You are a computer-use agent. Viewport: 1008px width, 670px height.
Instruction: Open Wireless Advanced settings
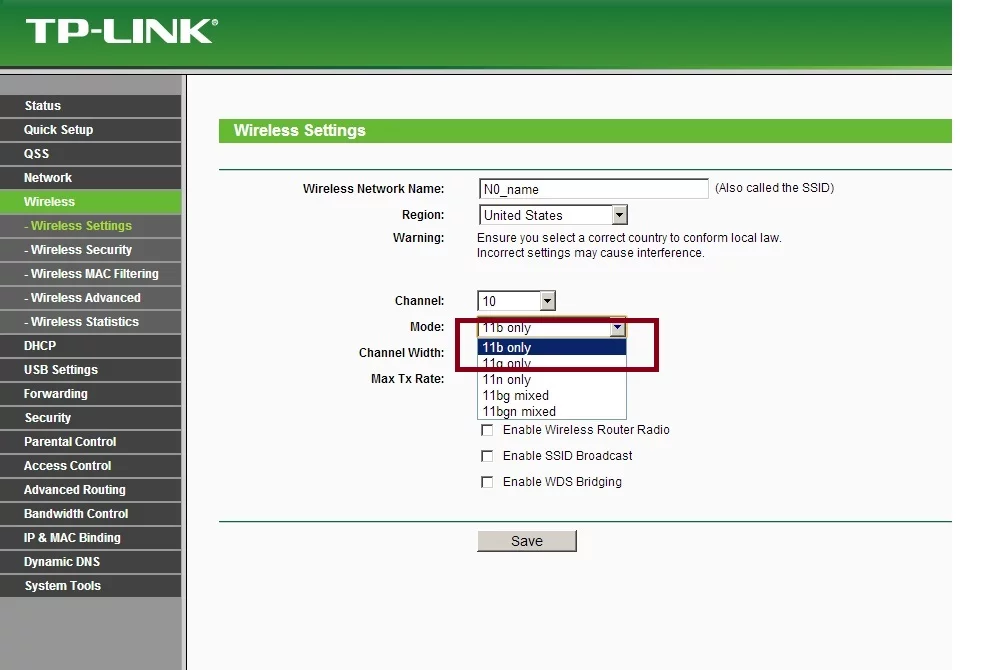pos(91,298)
